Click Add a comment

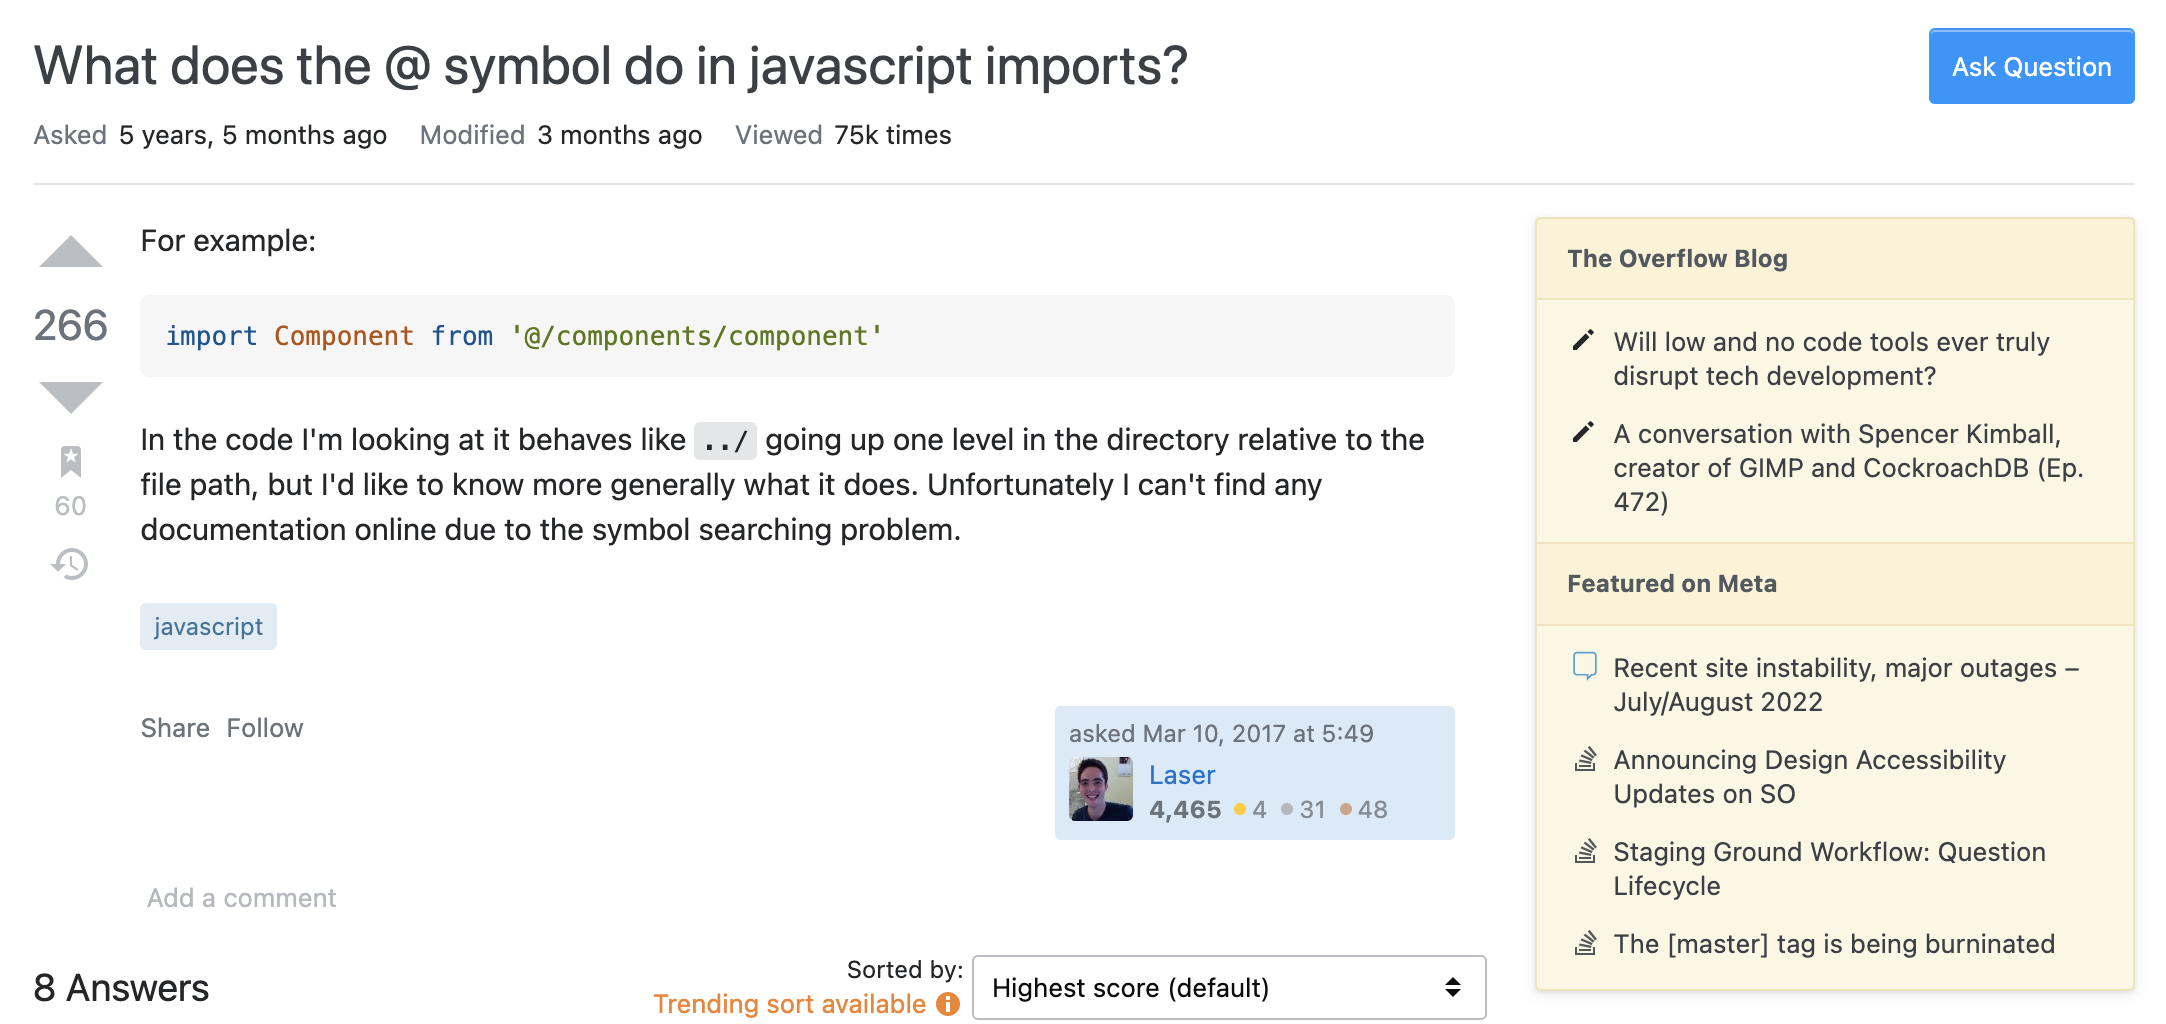tap(241, 898)
